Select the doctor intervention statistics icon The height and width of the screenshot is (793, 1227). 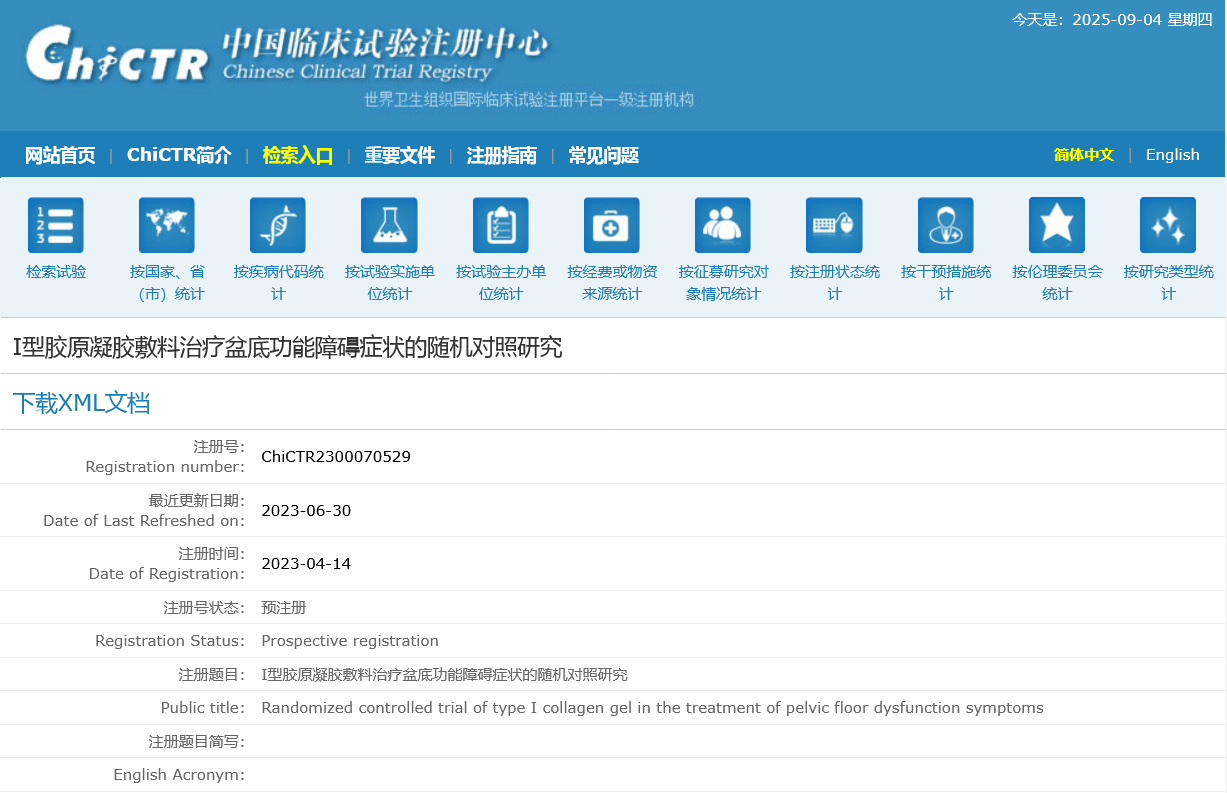point(945,225)
